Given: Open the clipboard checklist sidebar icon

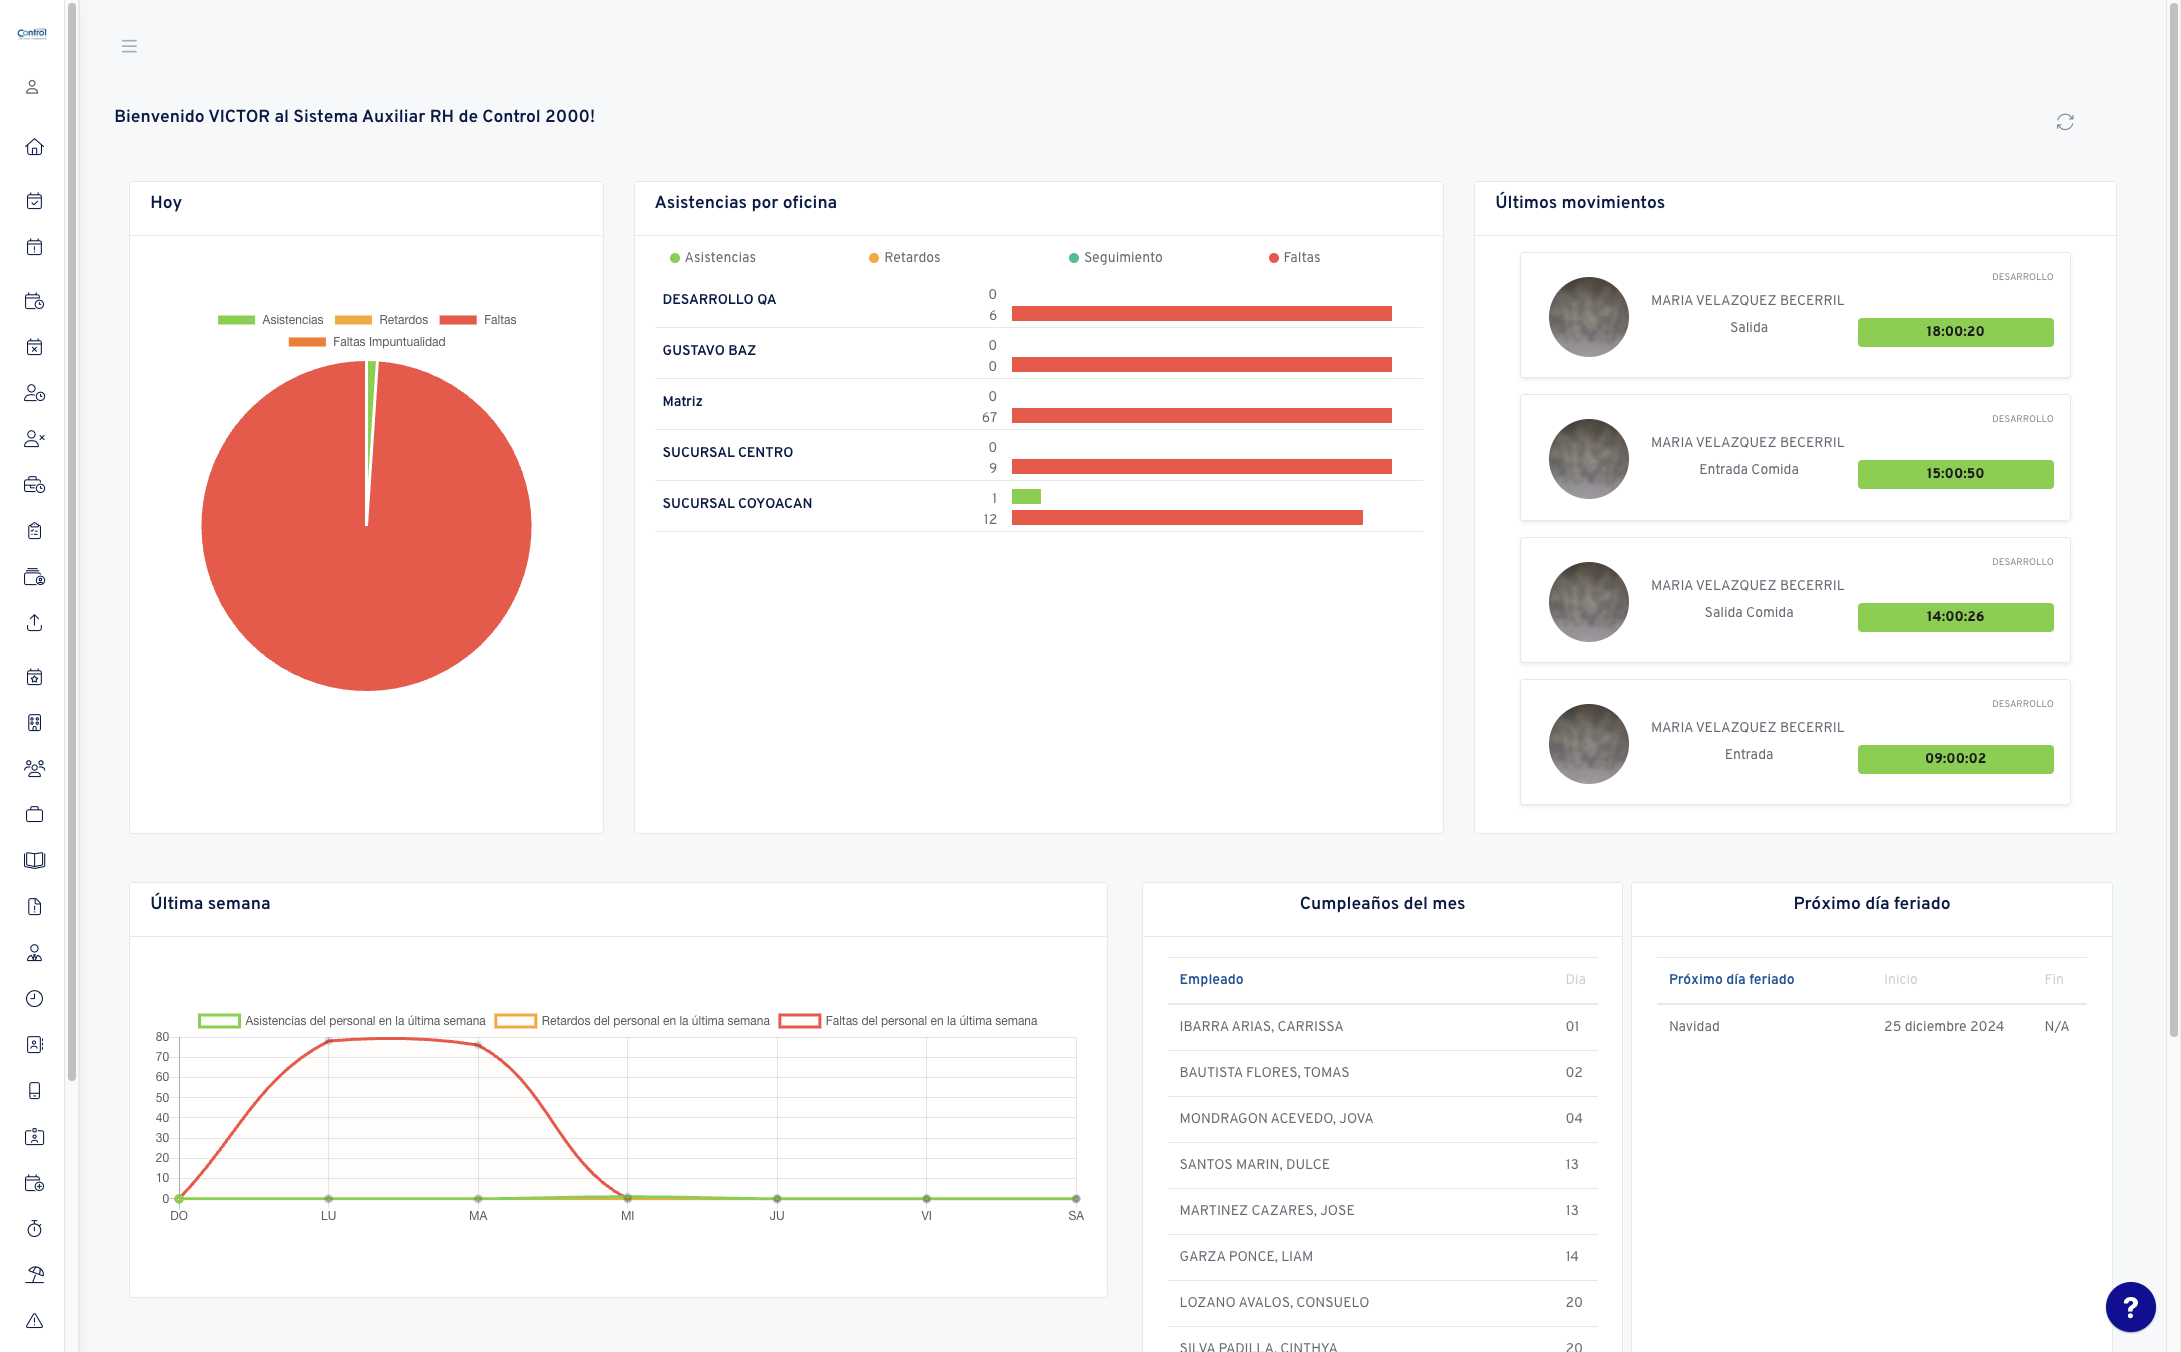Looking at the screenshot, I should click(34, 531).
